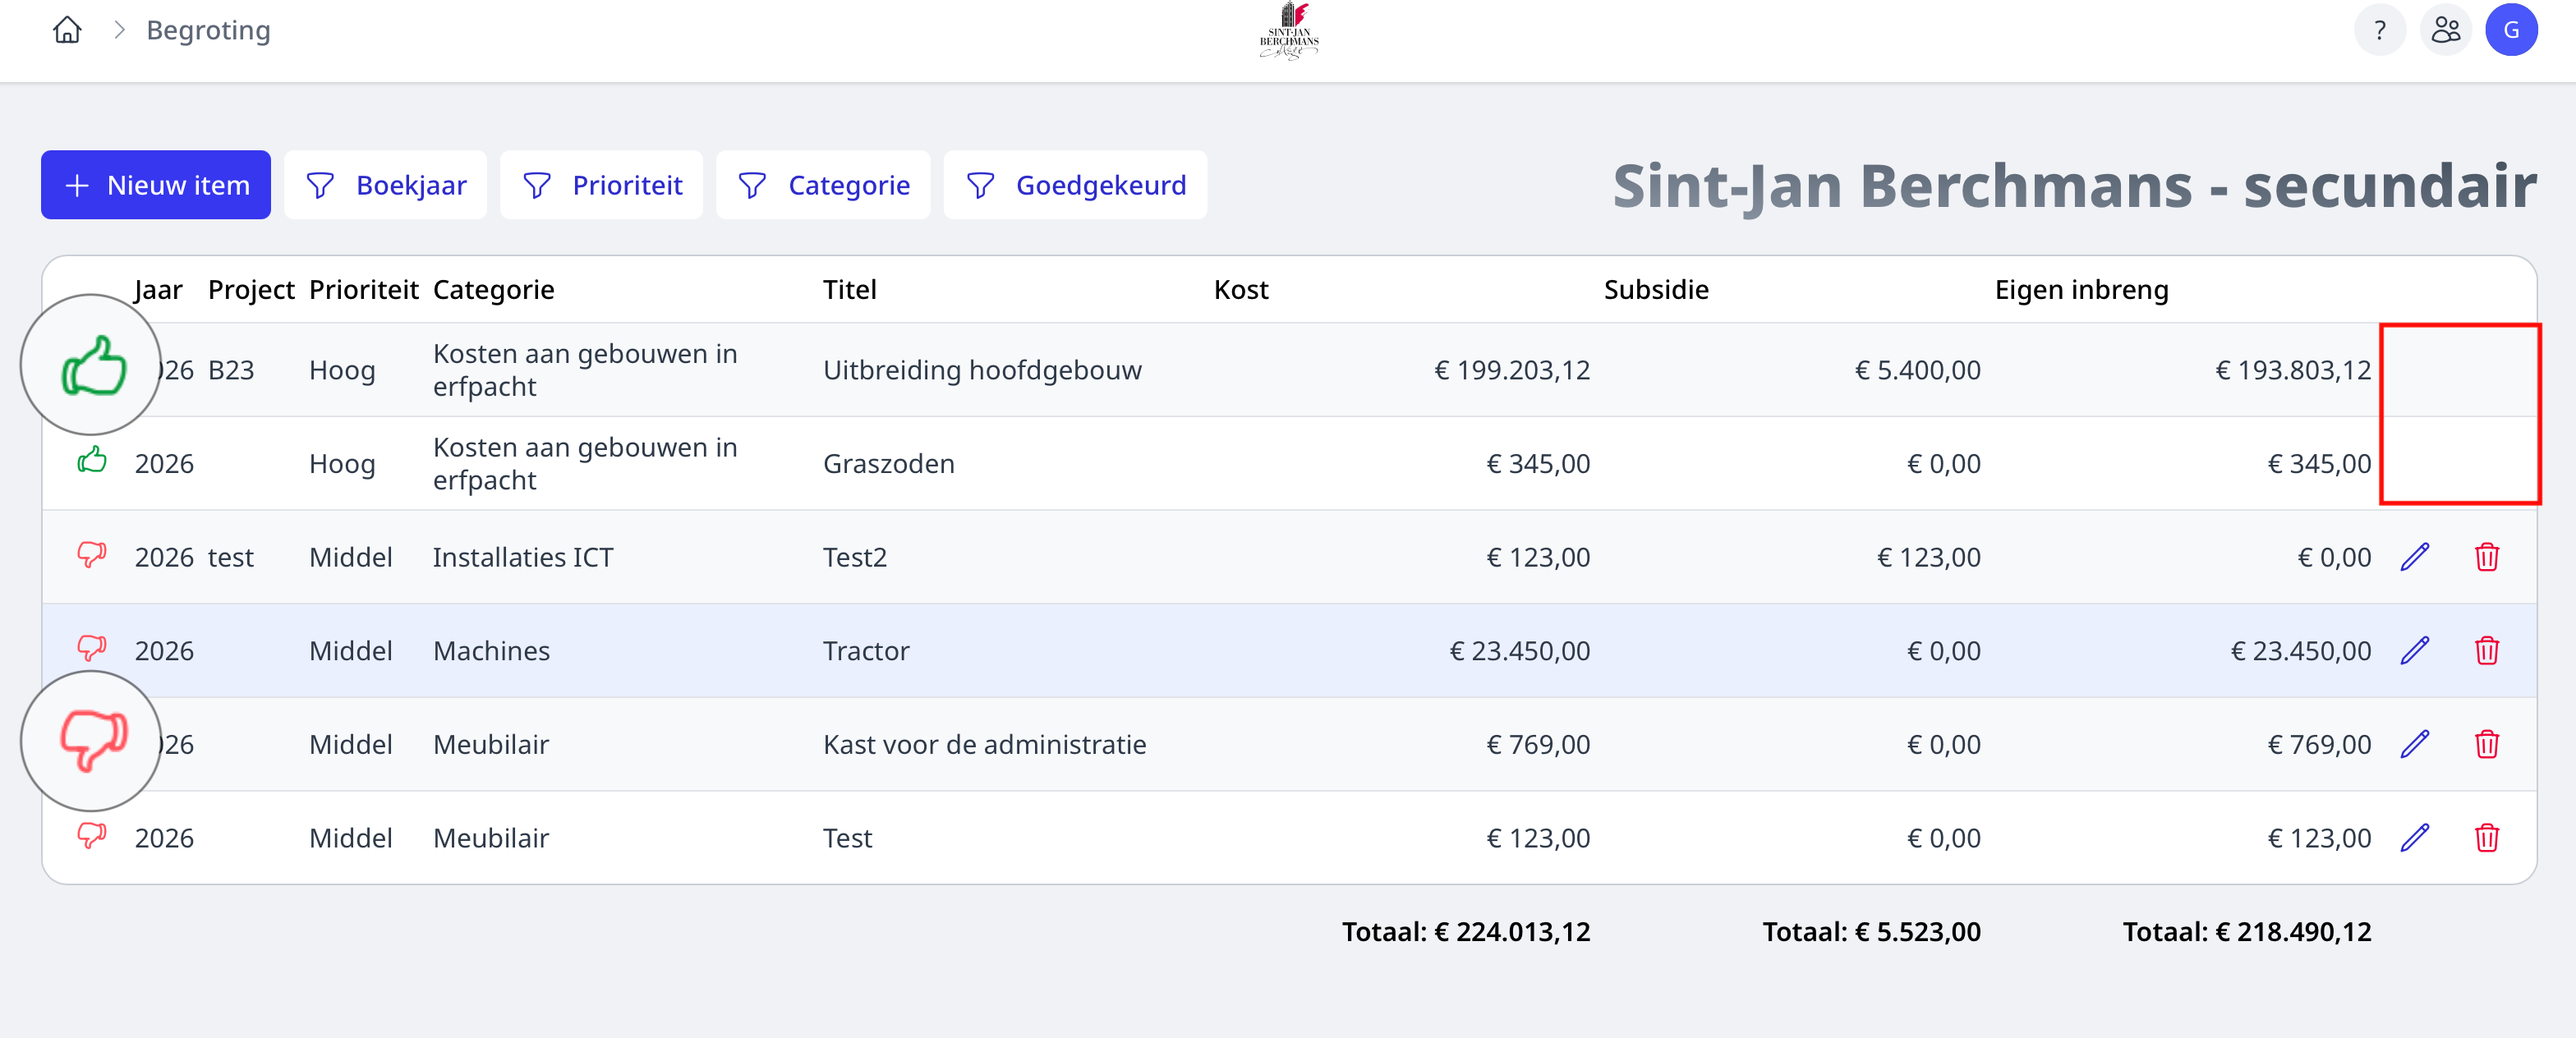The width and height of the screenshot is (2576, 1038).
Task: Toggle approval thumb on Tractor row
Action: (x=92, y=648)
